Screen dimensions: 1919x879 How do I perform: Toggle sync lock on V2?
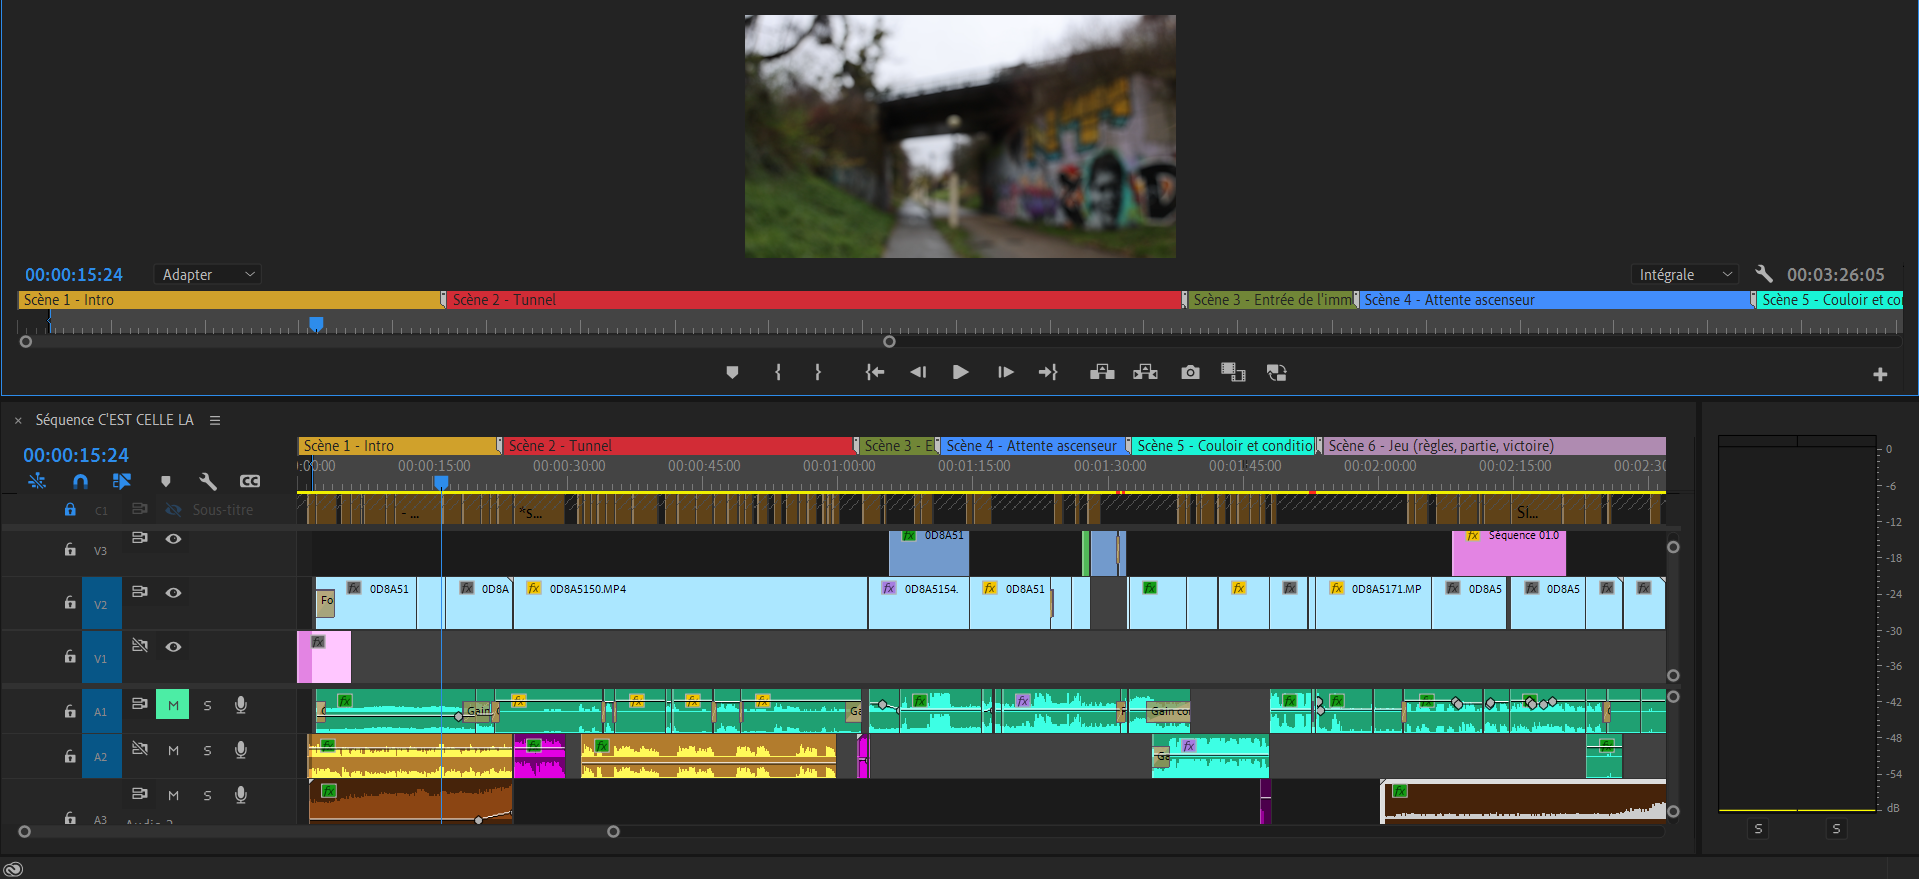click(140, 592)
